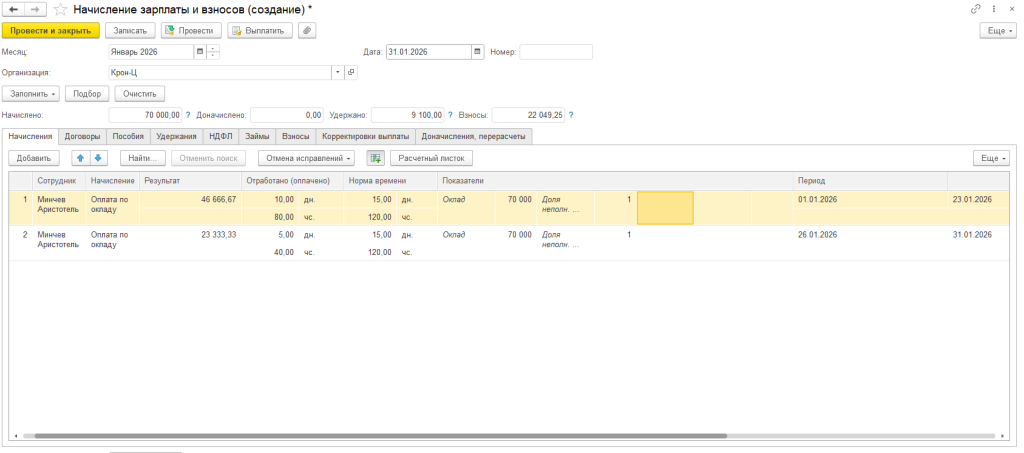
Task: Add document to favorites with star icon
Action: pyautogui.click(x=61, y=9)
